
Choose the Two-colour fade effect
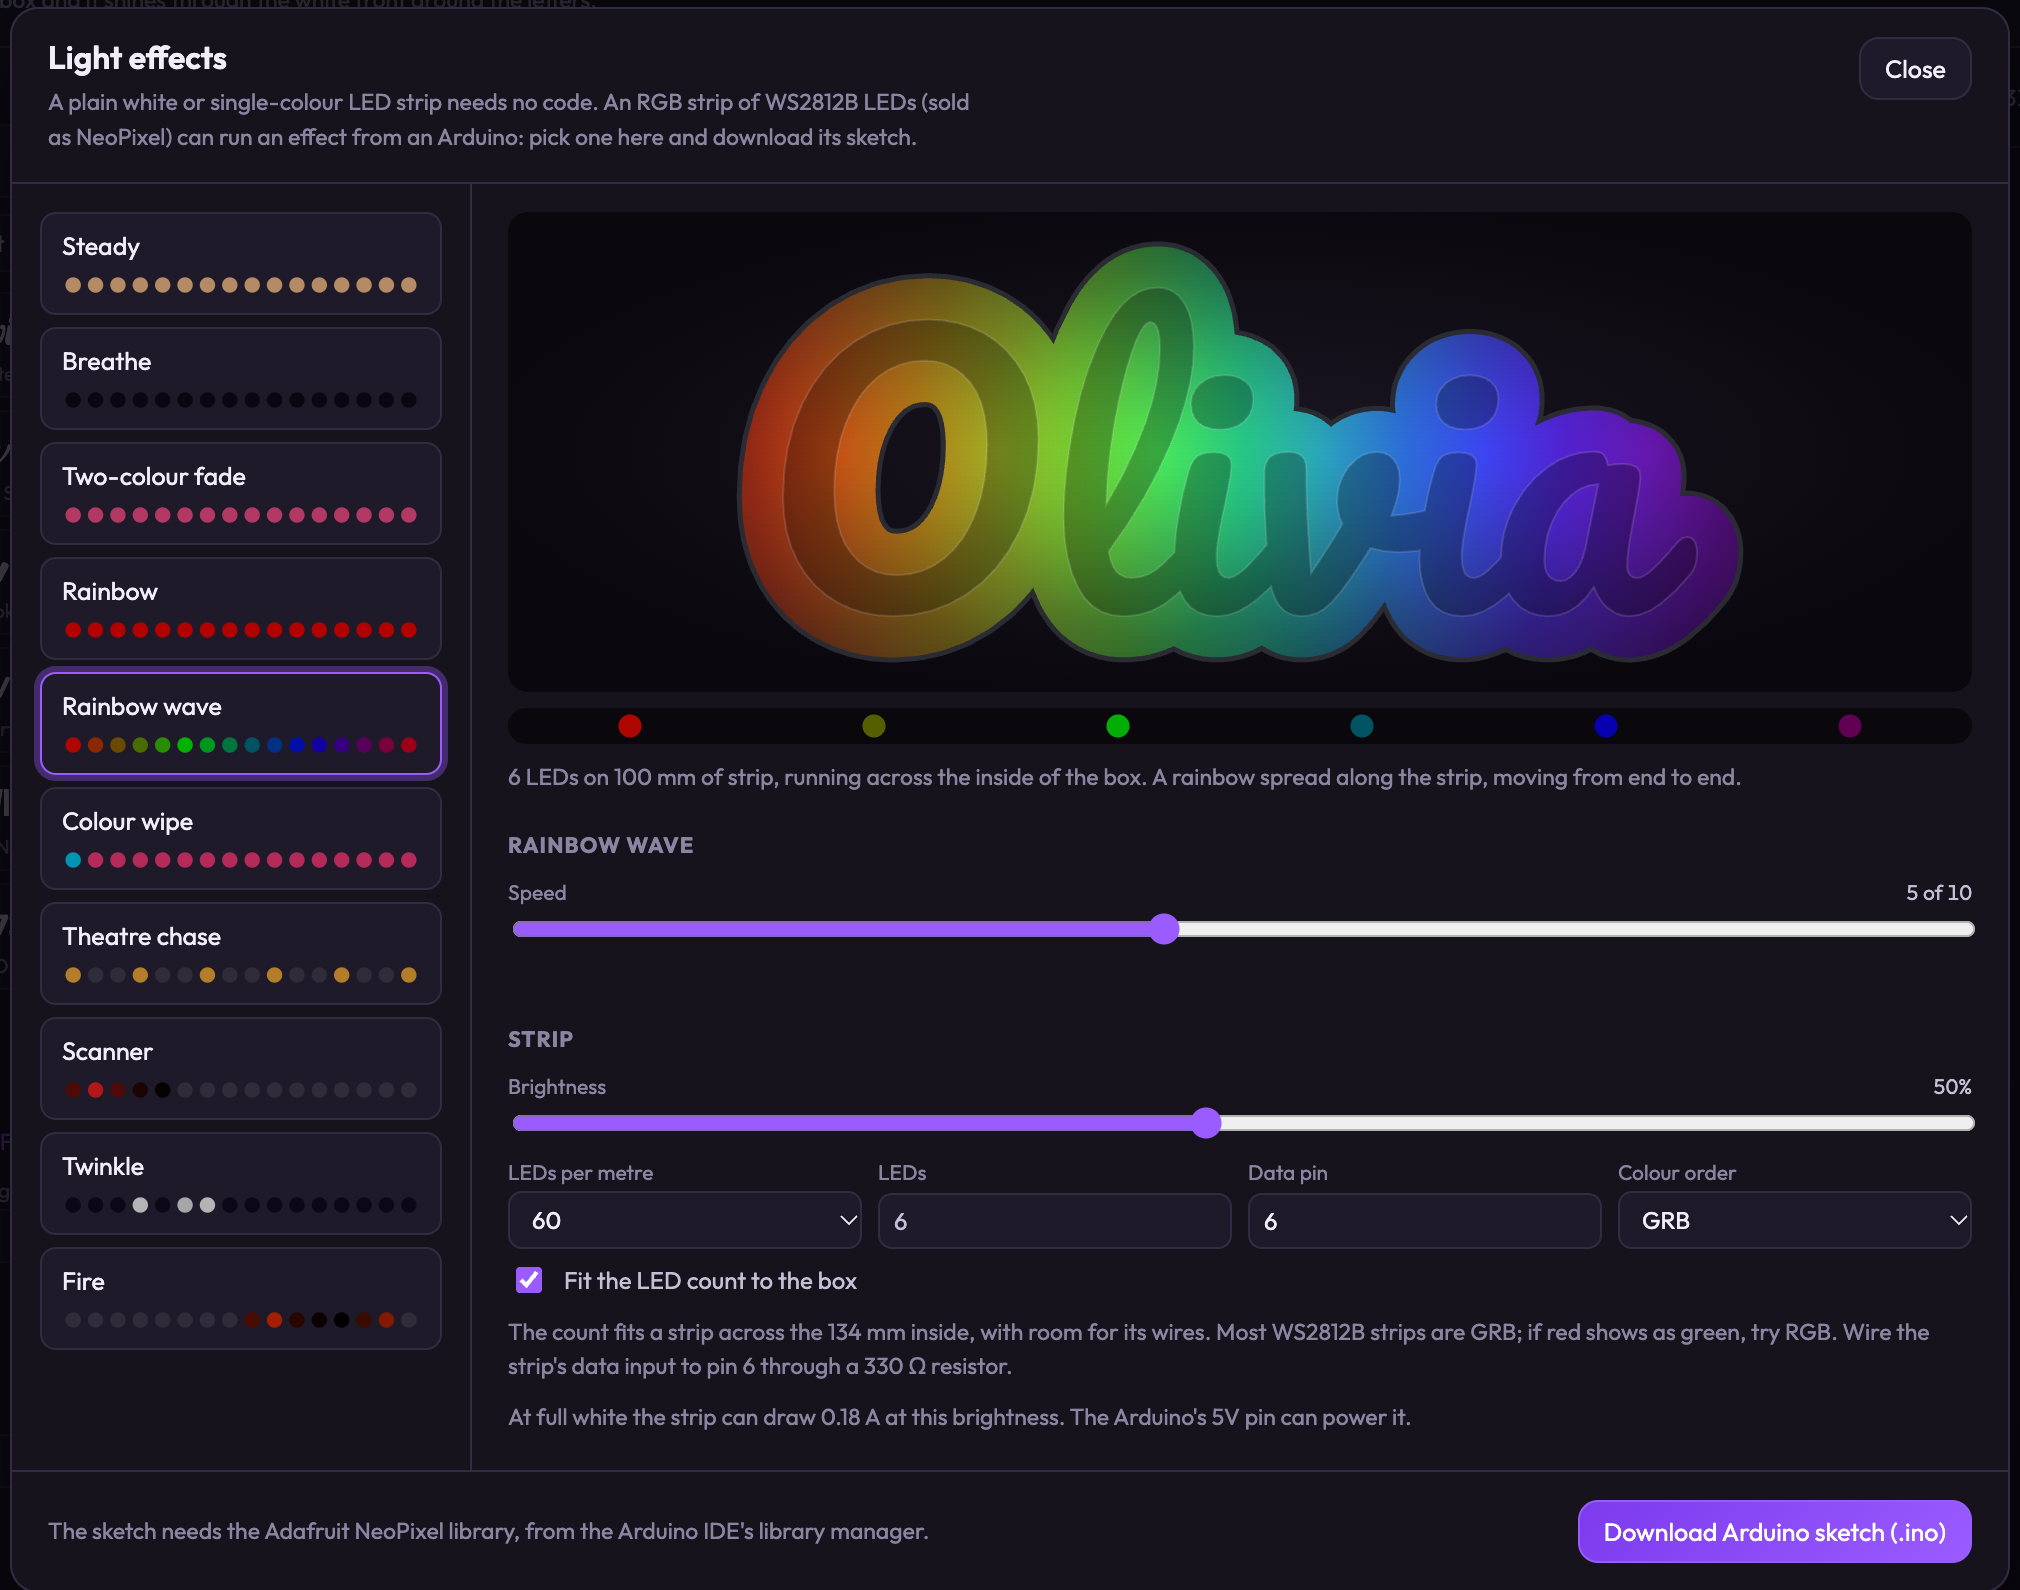241,494
